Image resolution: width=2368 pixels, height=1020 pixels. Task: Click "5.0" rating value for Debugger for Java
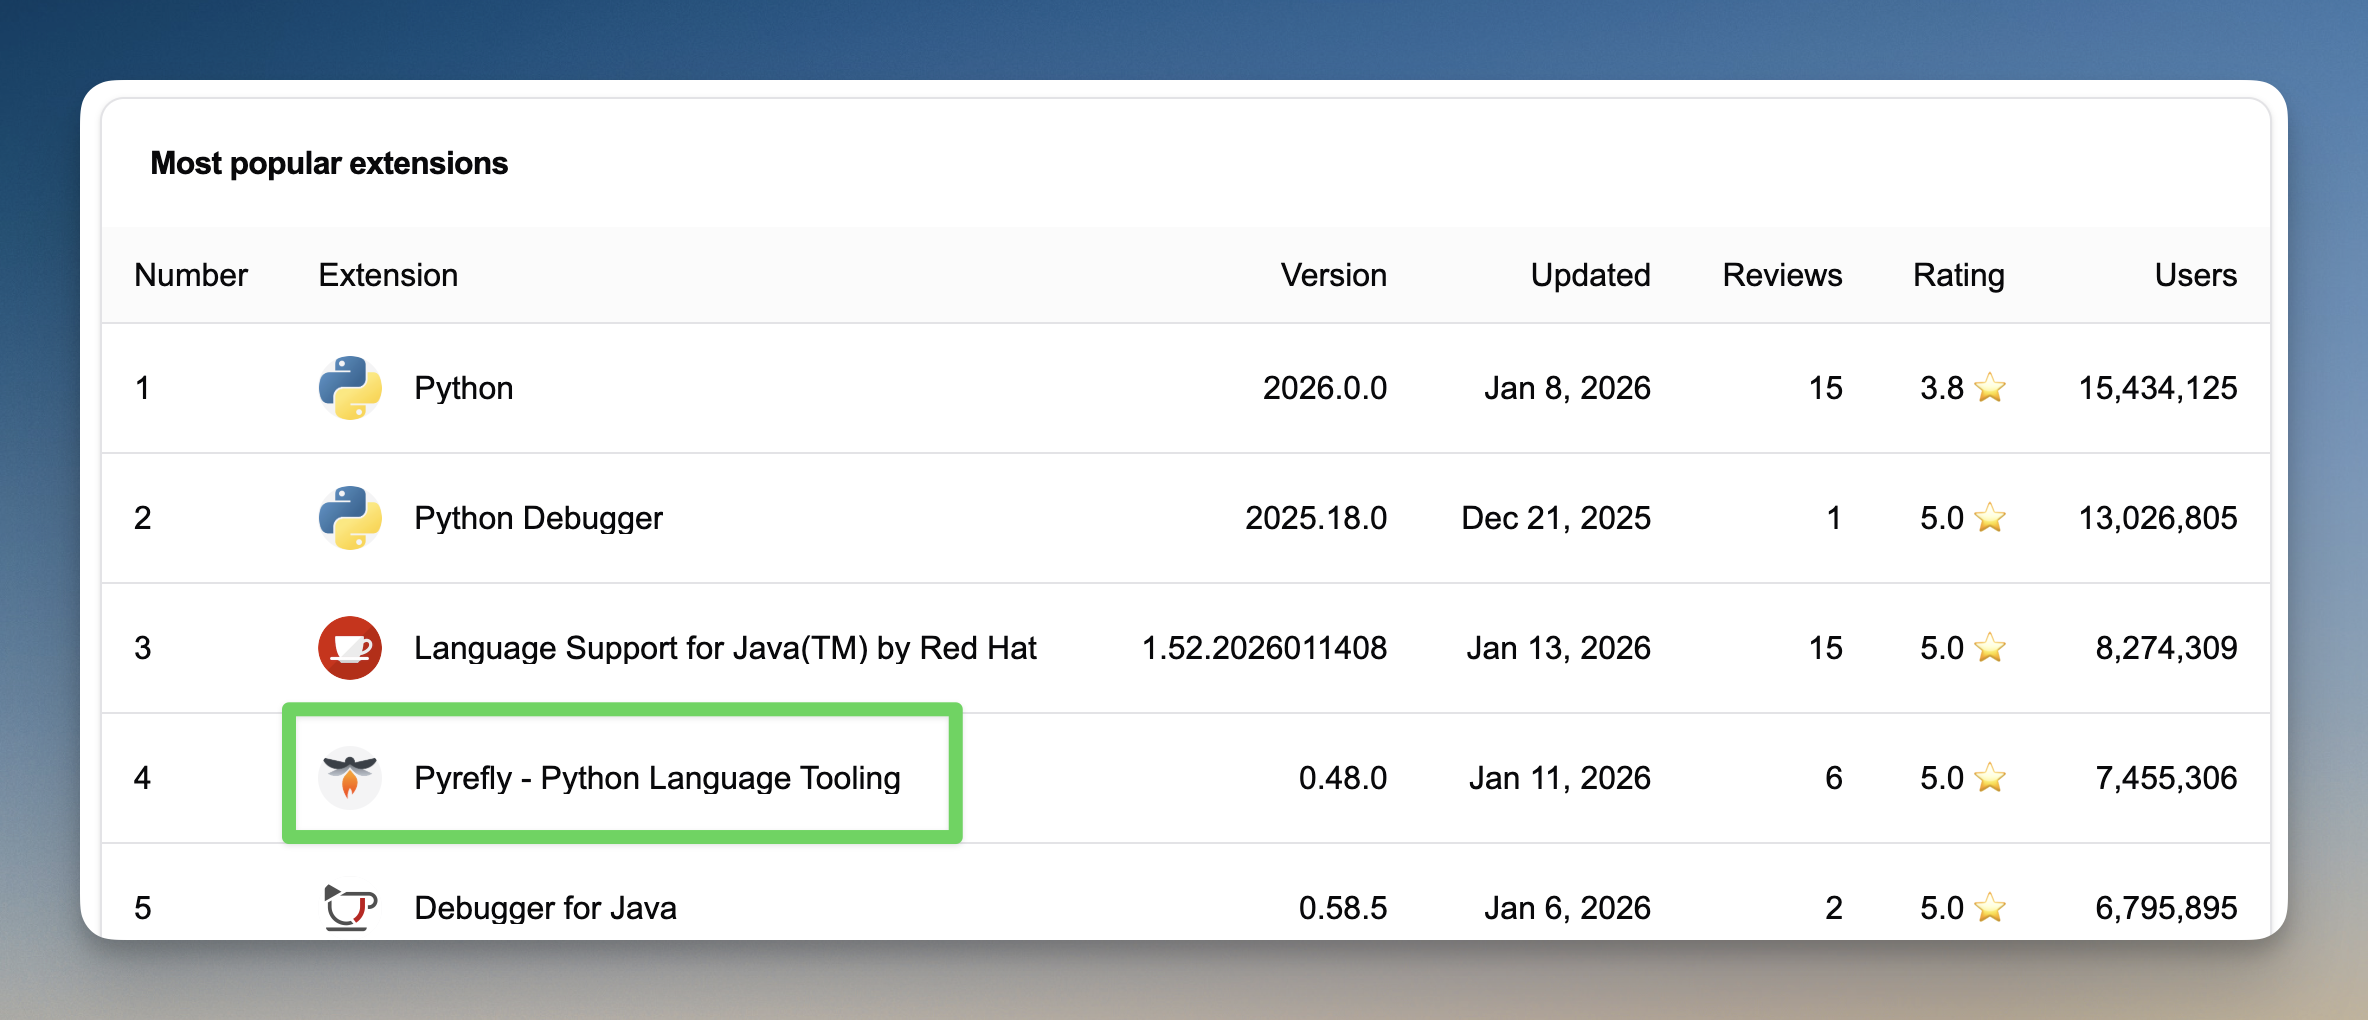(x=1942, y=908)
